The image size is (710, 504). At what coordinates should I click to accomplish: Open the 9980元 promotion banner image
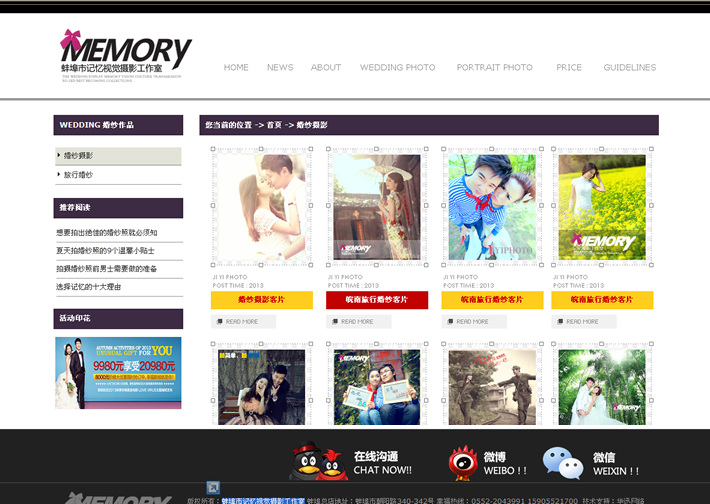click(x=118, y=372)
